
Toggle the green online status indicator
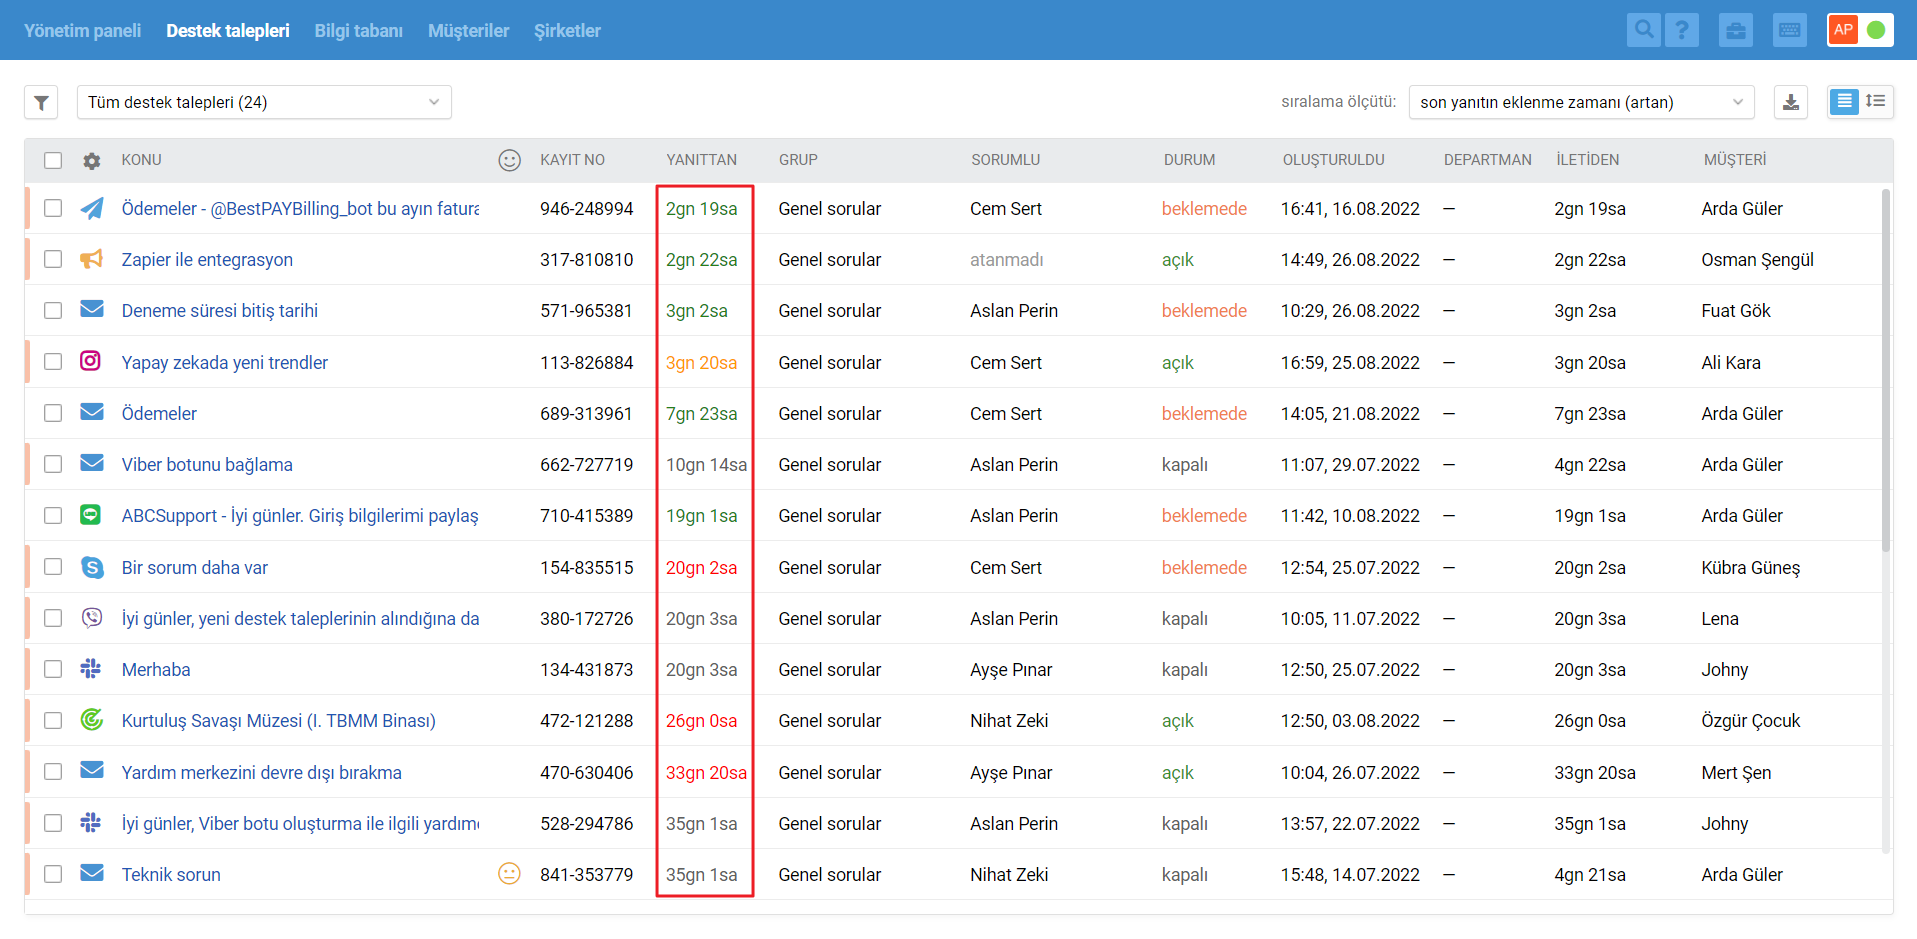click(1876, 30)
